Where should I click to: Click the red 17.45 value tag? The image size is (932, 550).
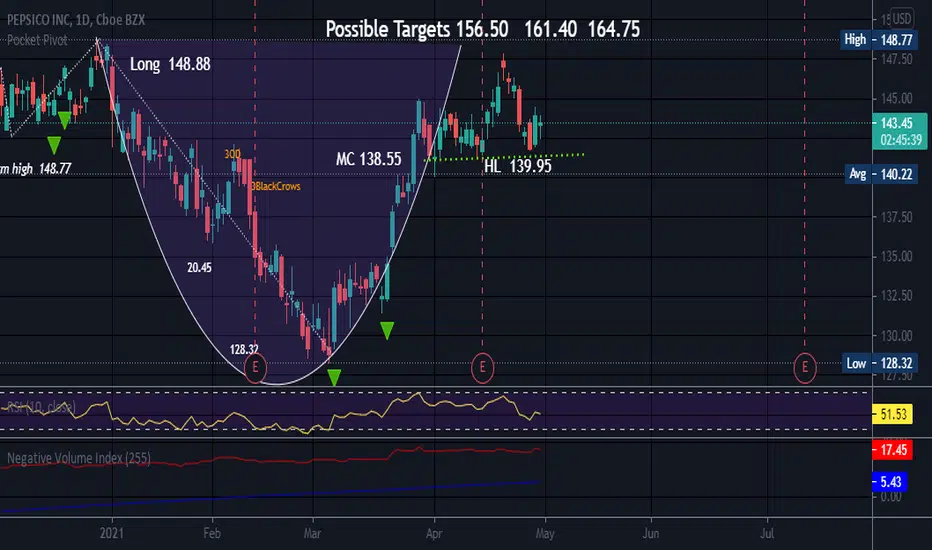coord(892,450)
